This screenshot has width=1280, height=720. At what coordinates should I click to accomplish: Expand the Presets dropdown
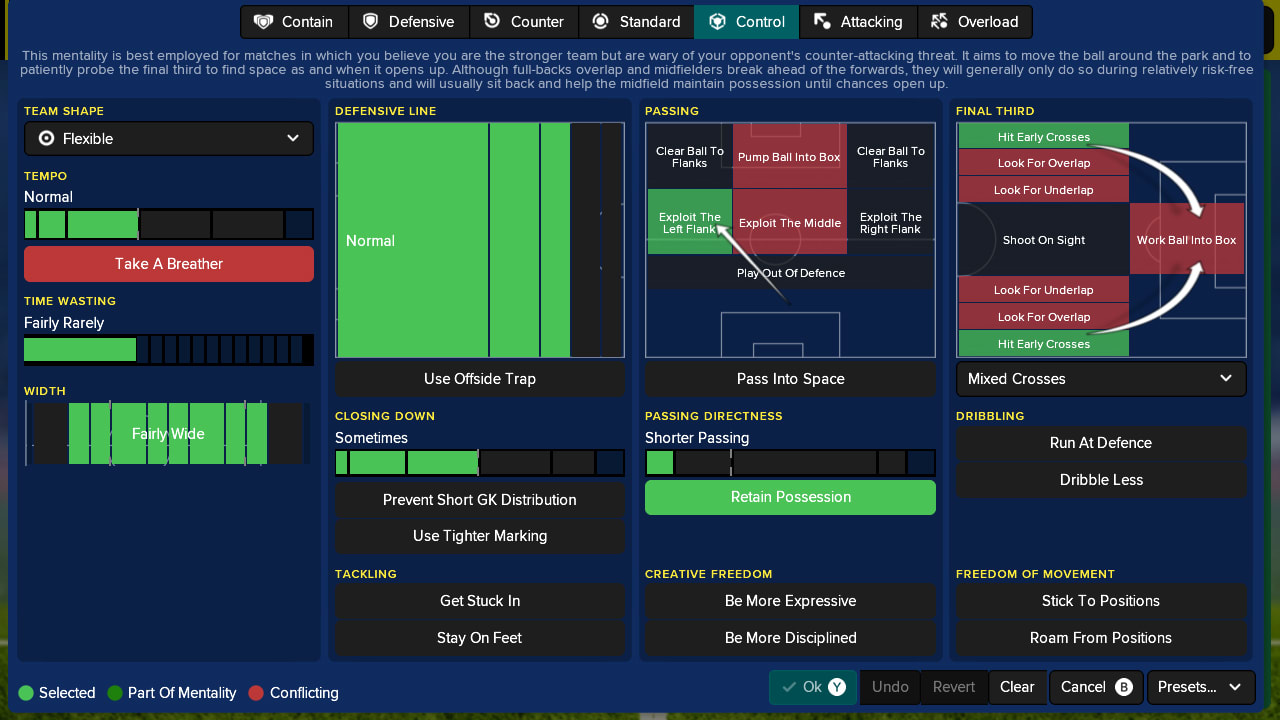point(1199,687)
